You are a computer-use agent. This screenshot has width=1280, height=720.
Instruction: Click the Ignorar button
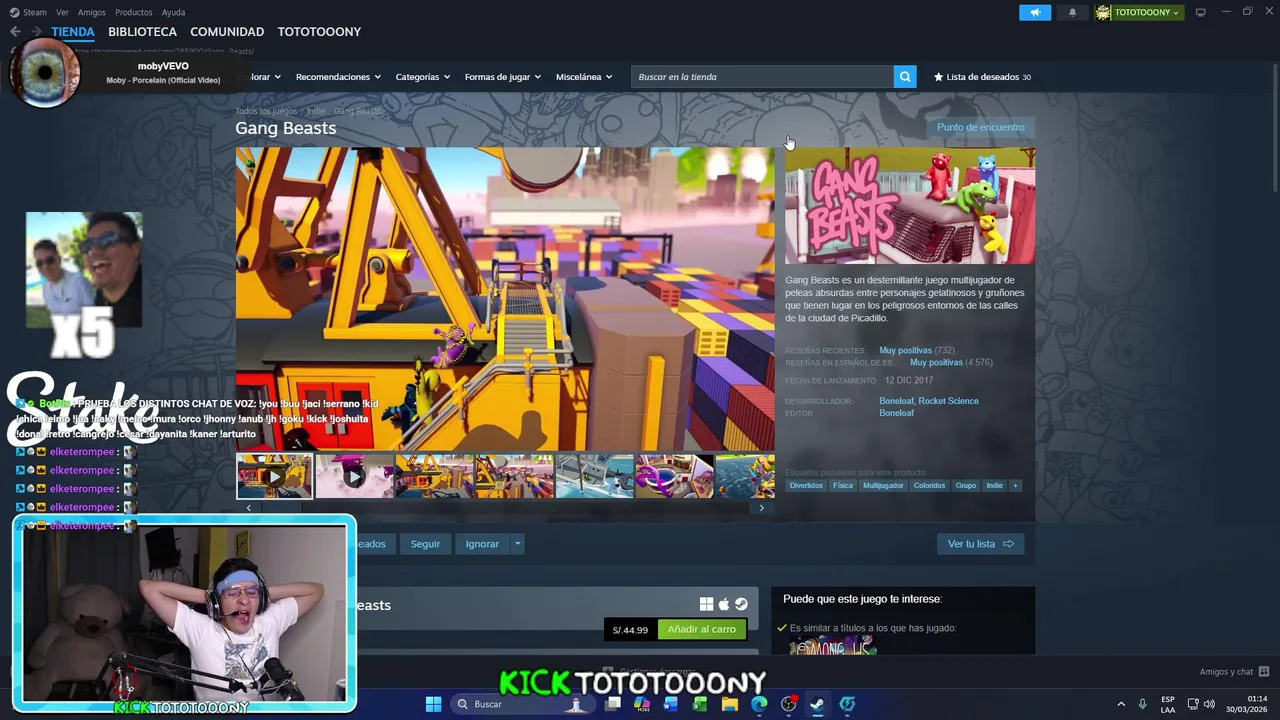tap(482, 544)
